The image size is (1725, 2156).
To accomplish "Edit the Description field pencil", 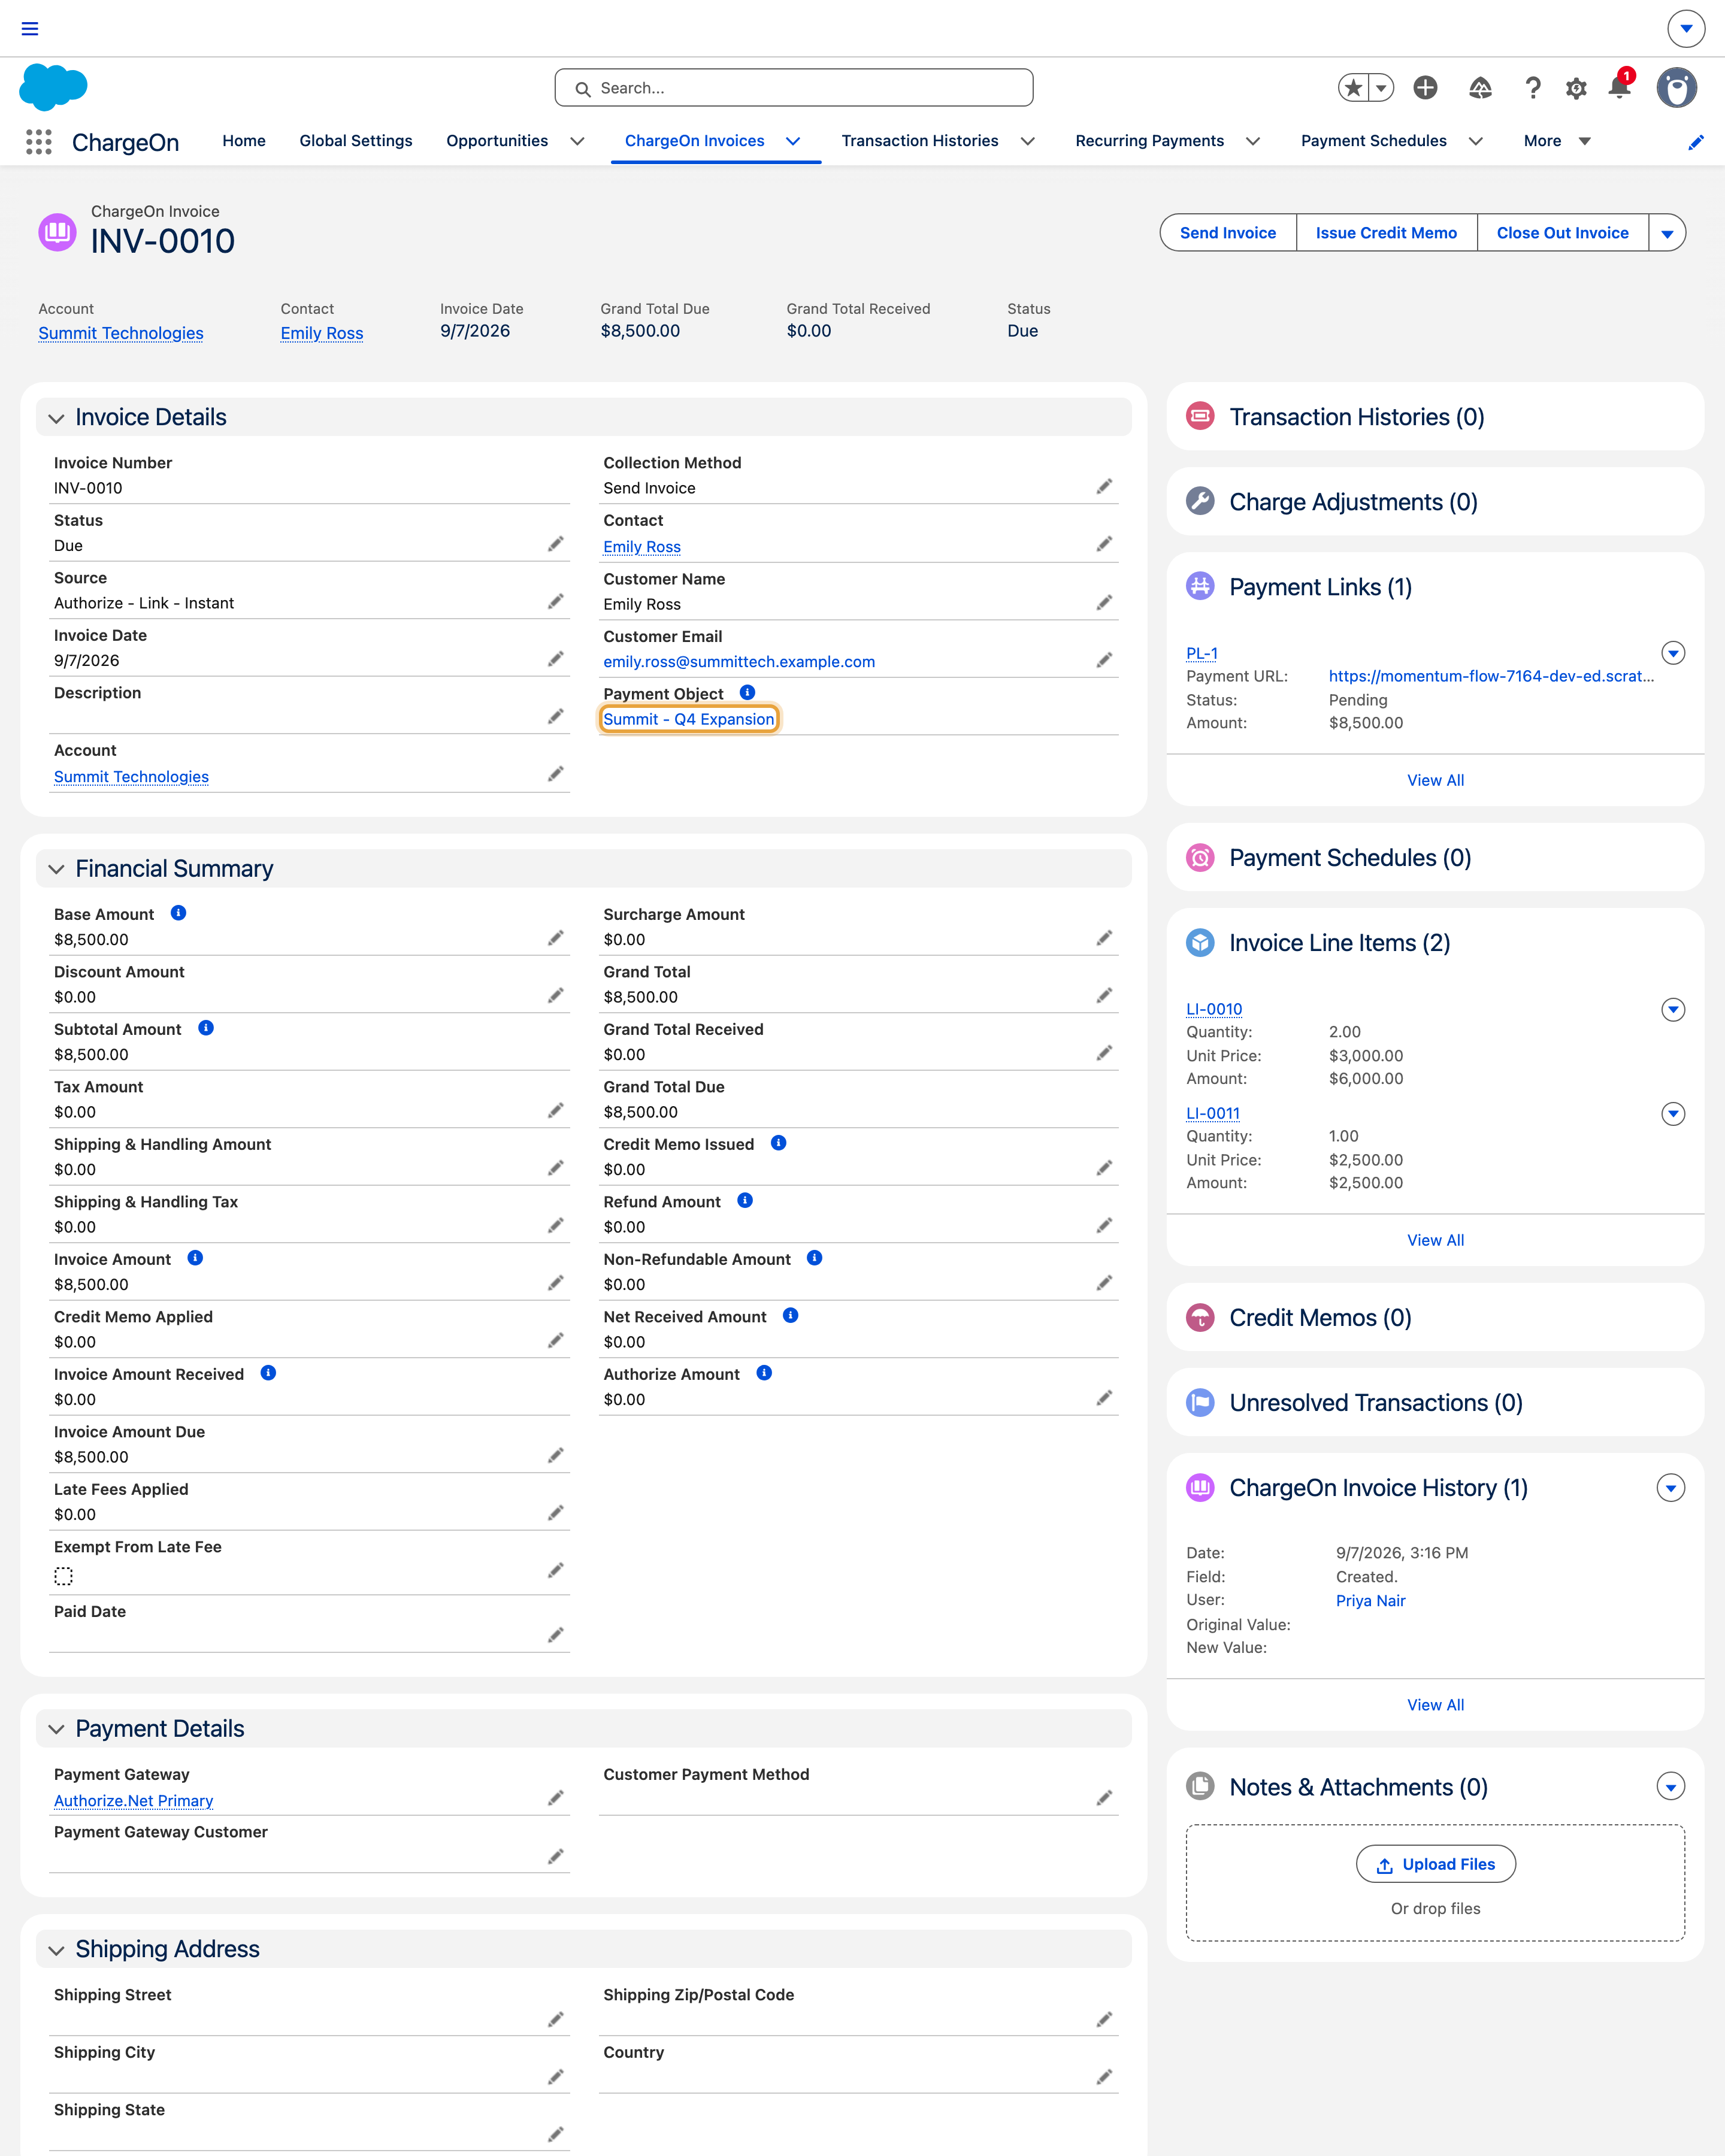I will [556, 717].
